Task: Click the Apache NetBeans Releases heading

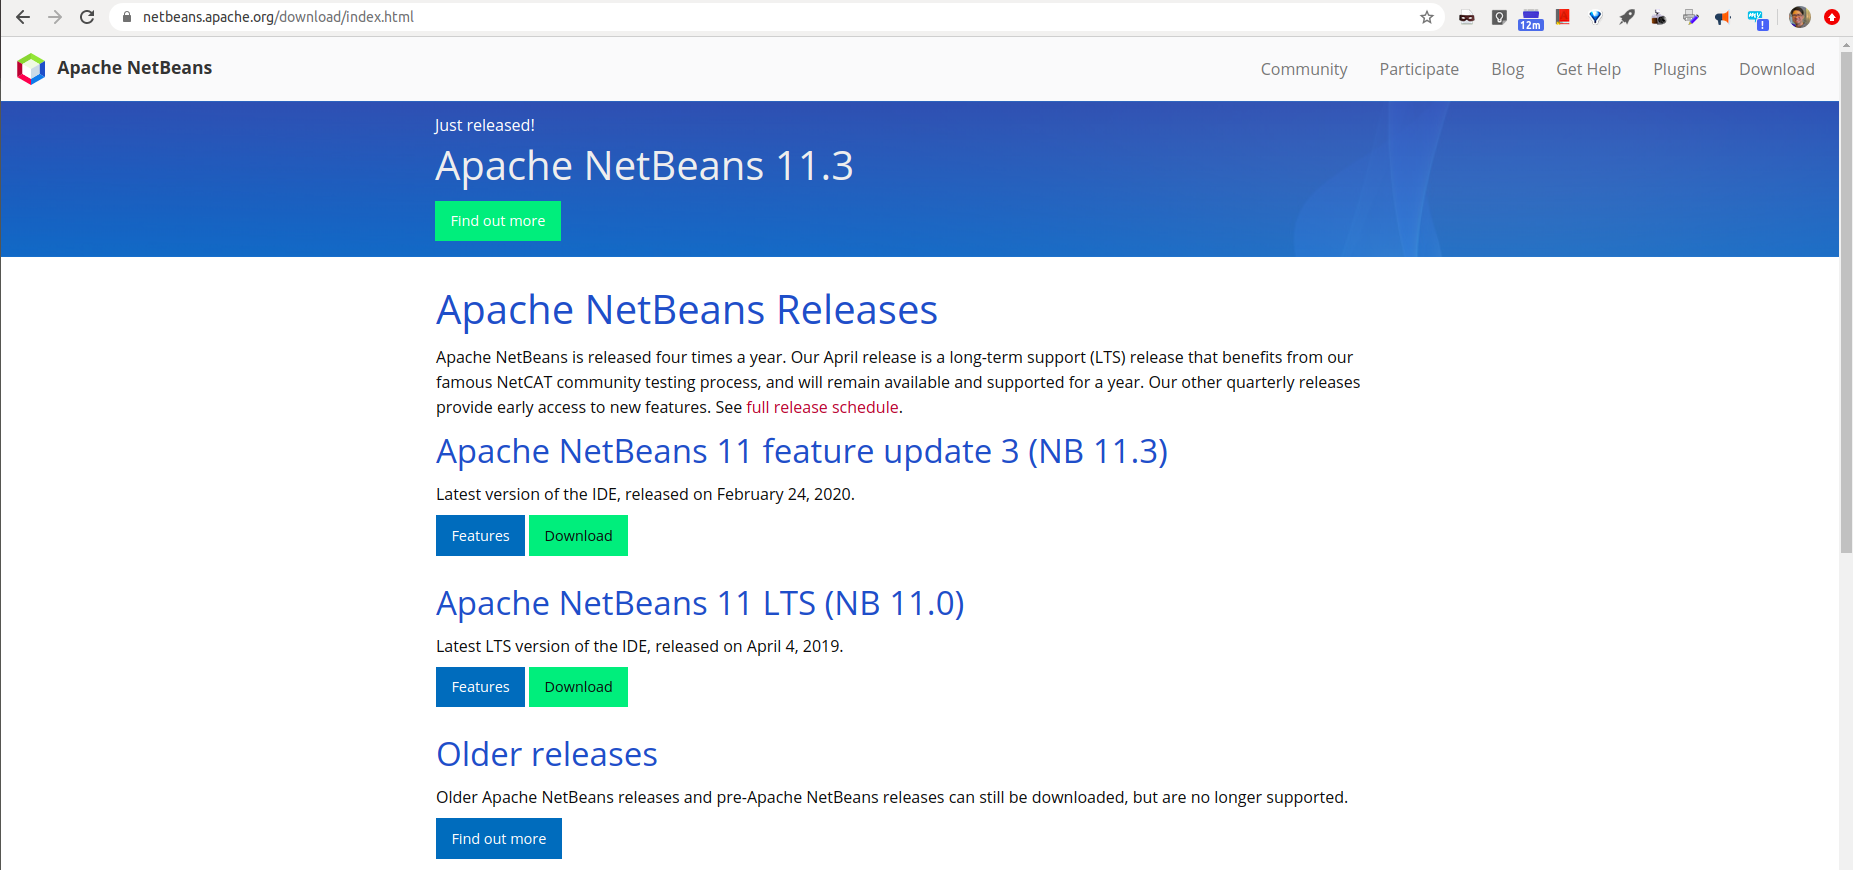Action: [x=687, y=310]
